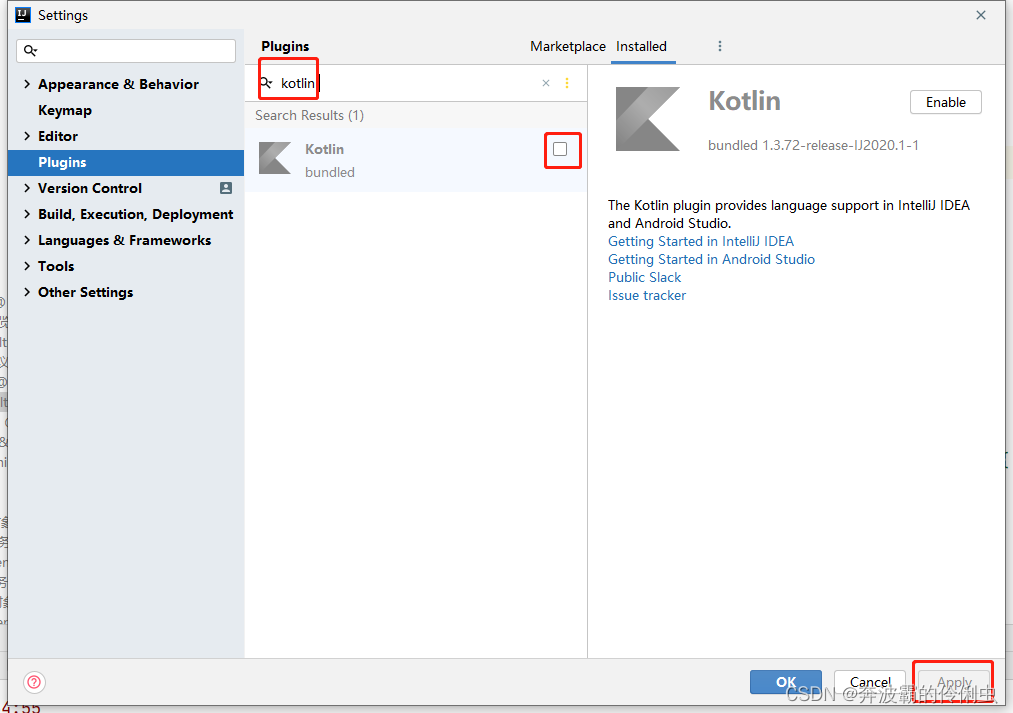
Task: Open the orange options menu in search bar
Action: tap(567, 83)
